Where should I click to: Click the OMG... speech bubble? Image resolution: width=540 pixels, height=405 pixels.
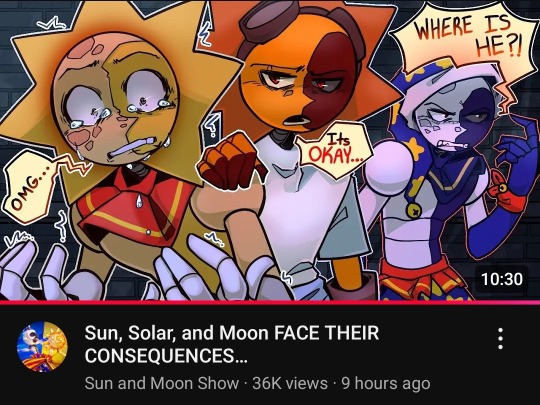coord(29,188)
